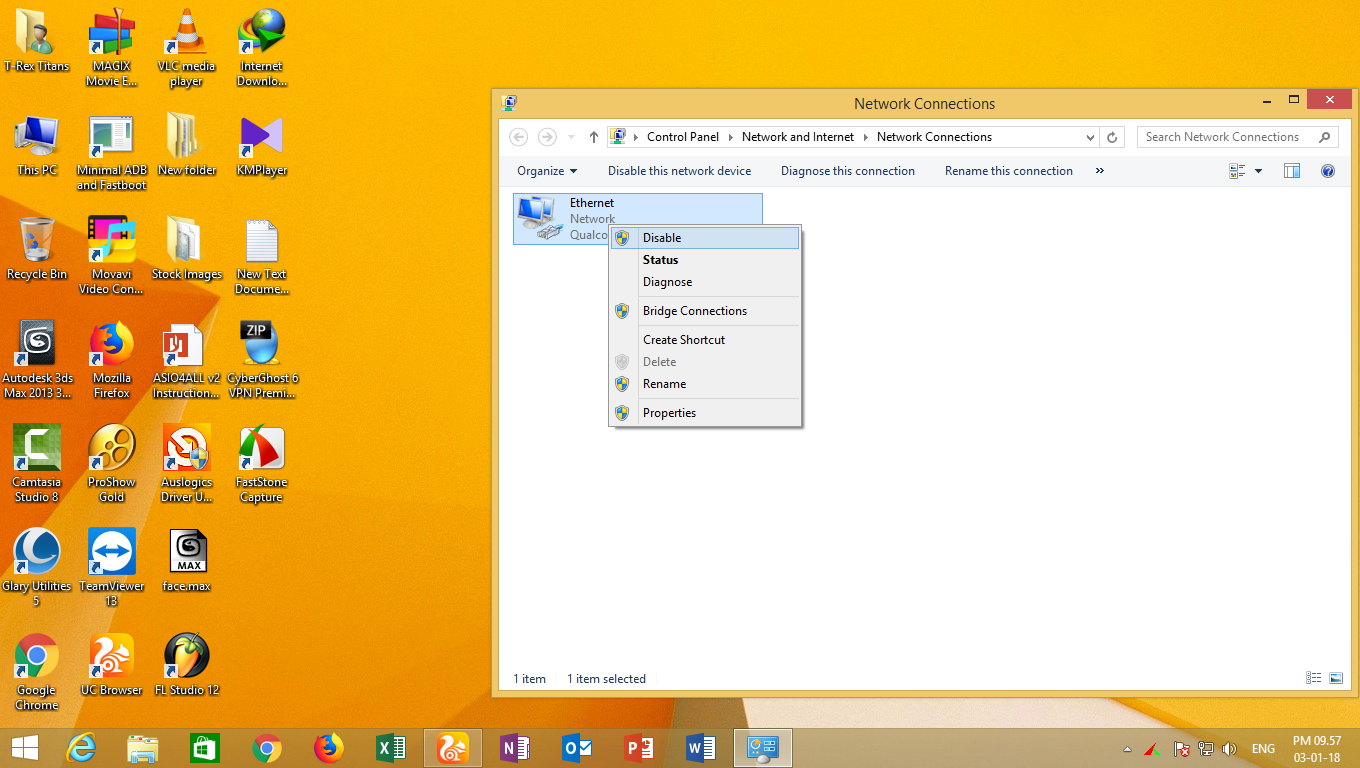
Task: Open the Get help question mark icon
Action: pyautogui.click(x=1328, y=171)
